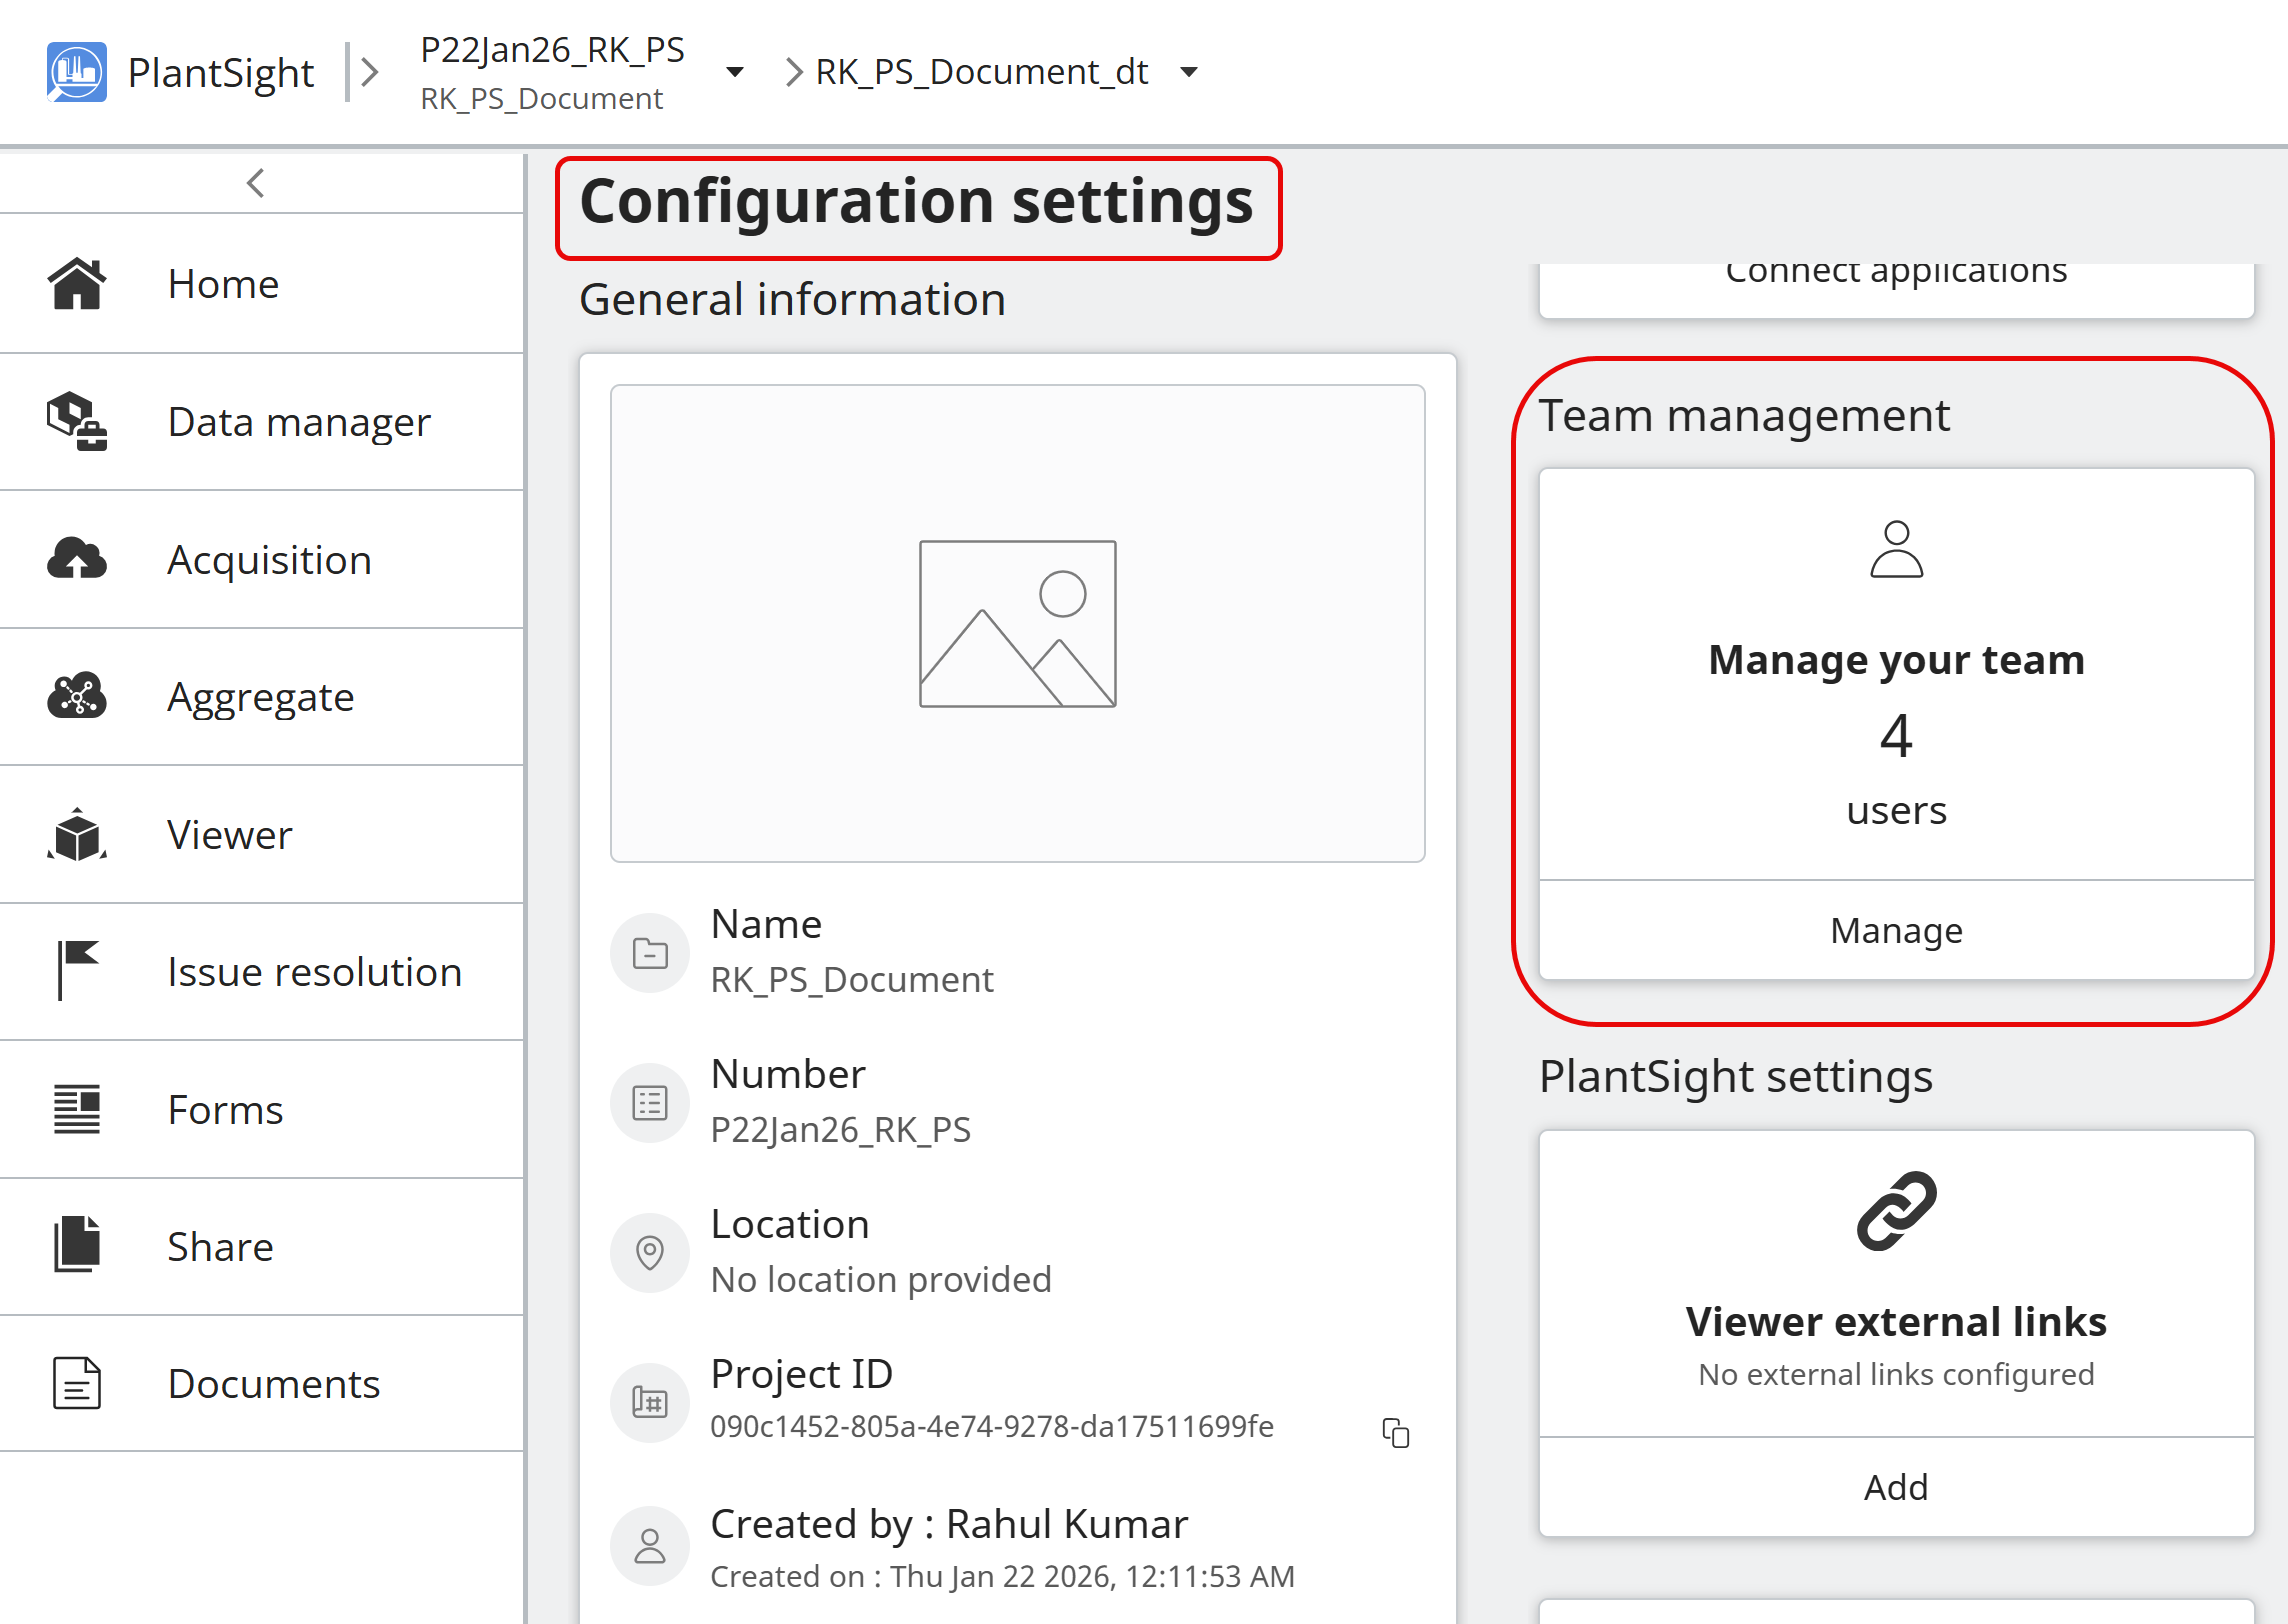
Task: Click the Viewer cube icon
Action: 77,834
